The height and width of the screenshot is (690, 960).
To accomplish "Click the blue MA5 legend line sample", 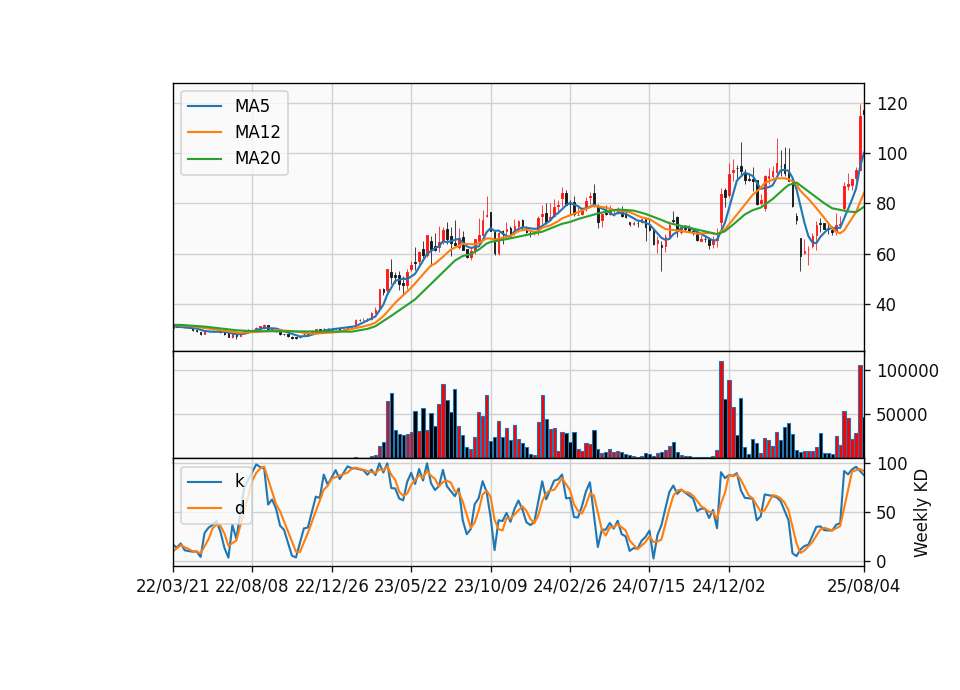I will tap(204, 106).
